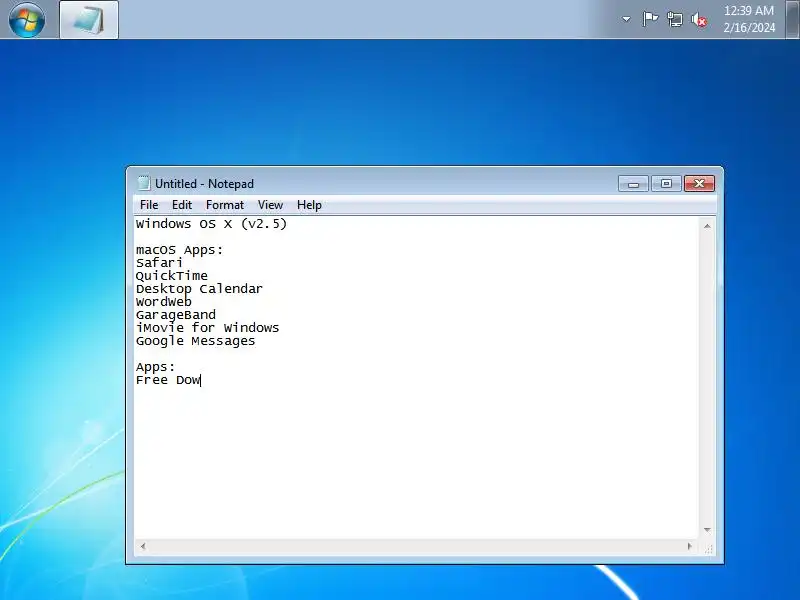The height and width of the screenshot is (600, 800).
Task: Click the vertical scrollbar up arrow
Action: coord(707,226)
